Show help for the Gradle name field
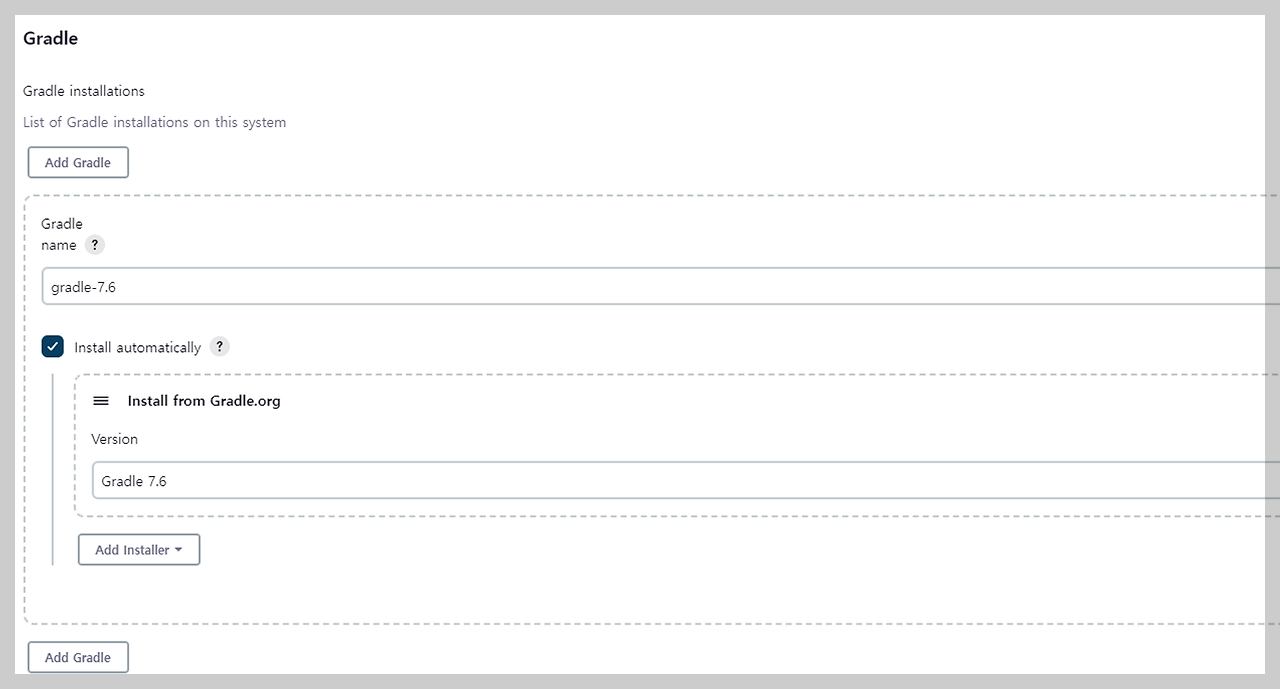Viewport: 1280px width, 689px height. pos(95,245)
